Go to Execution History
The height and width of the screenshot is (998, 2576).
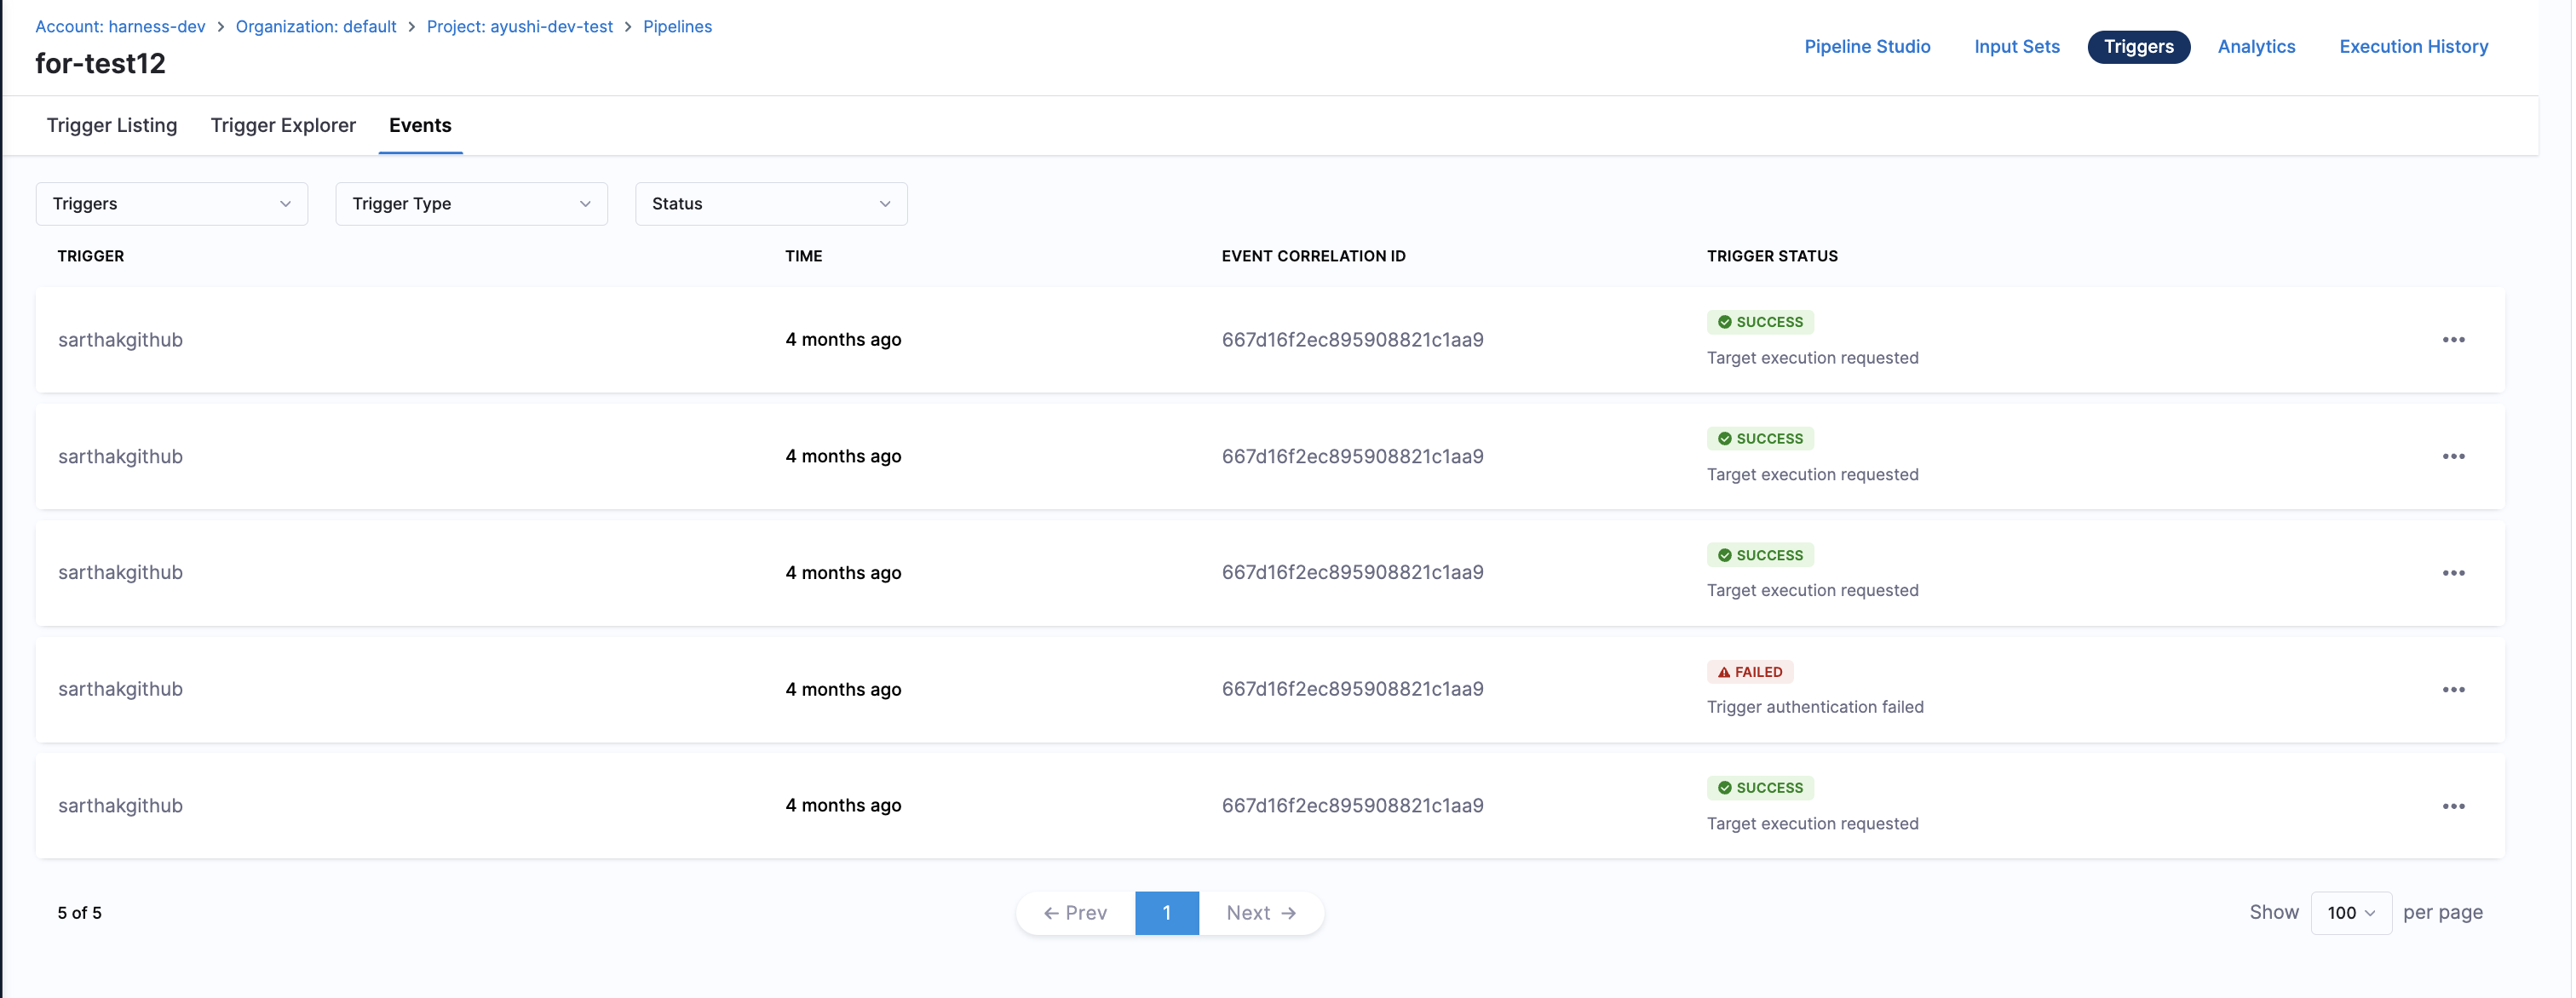[x=2413, y=47]
